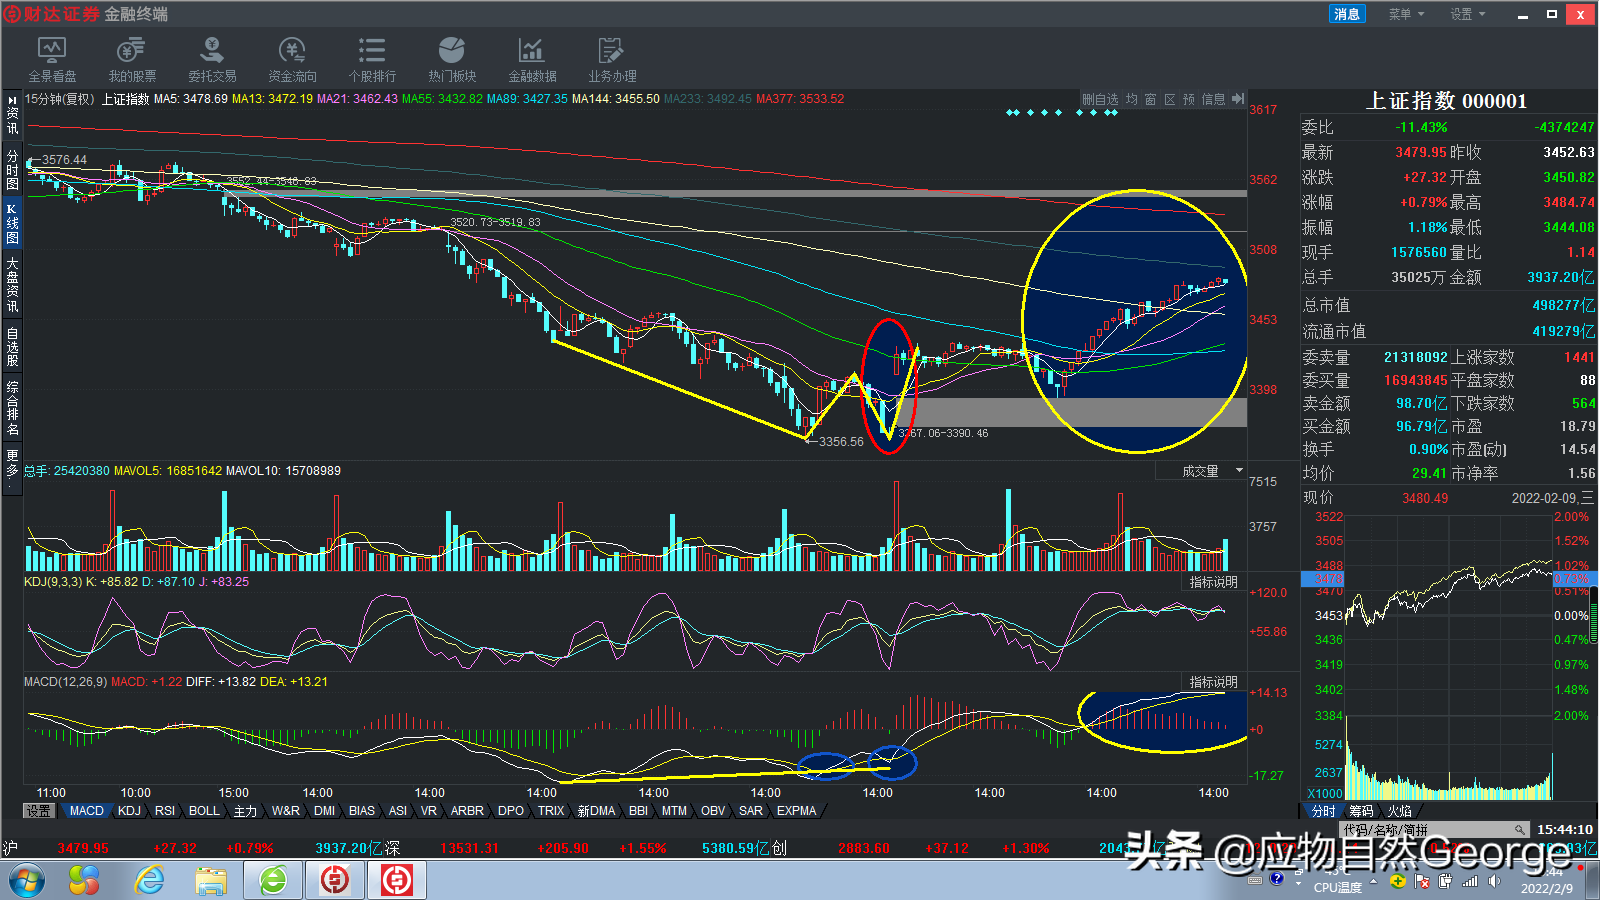Click the 设置 button beside indicator tabs
Viewport: 1600px width, 900px height.
point(39,811)
